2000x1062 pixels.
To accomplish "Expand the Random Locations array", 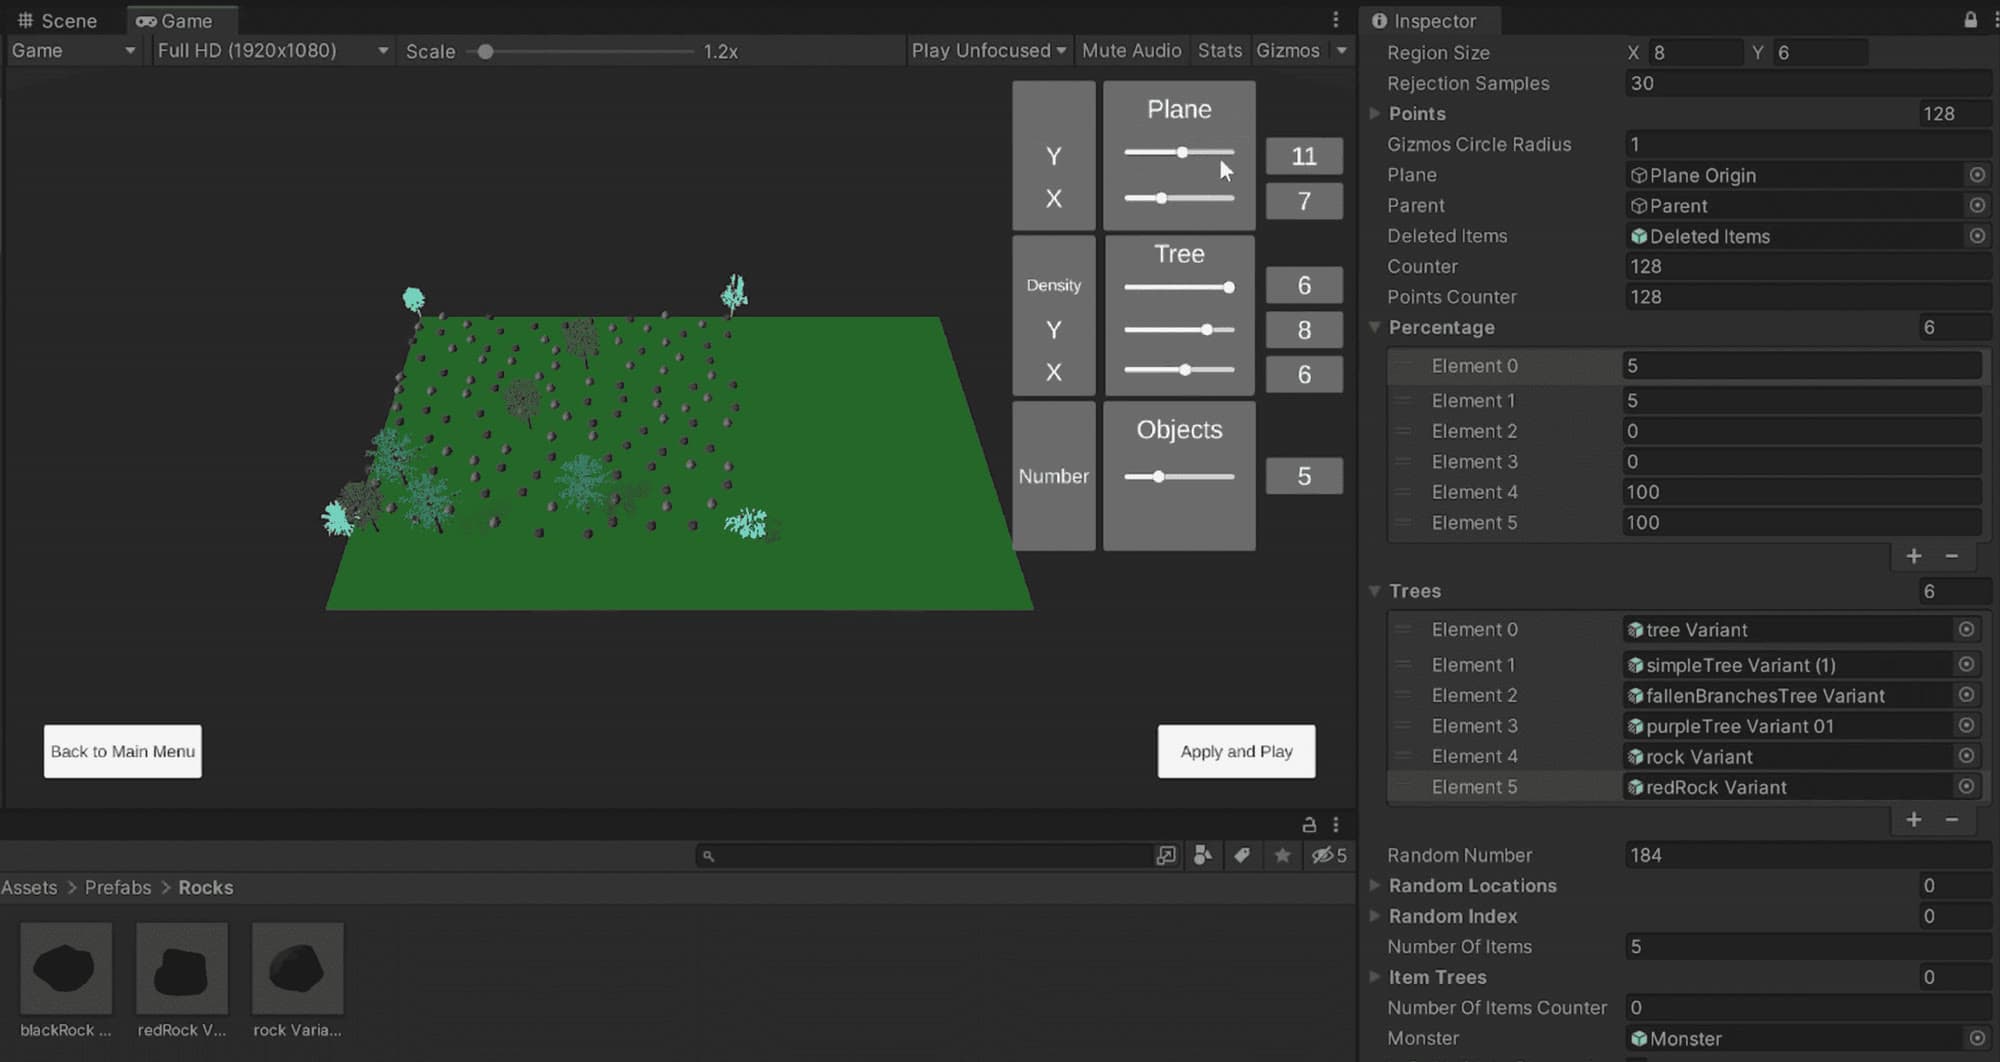I will click(x=1375, y=885).
